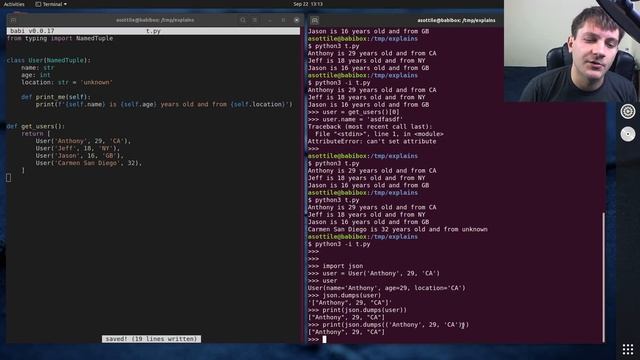The height and width of the screenshot is (360, 640).
Task: Click the webcam video overlay
Action: pos(571,51)
